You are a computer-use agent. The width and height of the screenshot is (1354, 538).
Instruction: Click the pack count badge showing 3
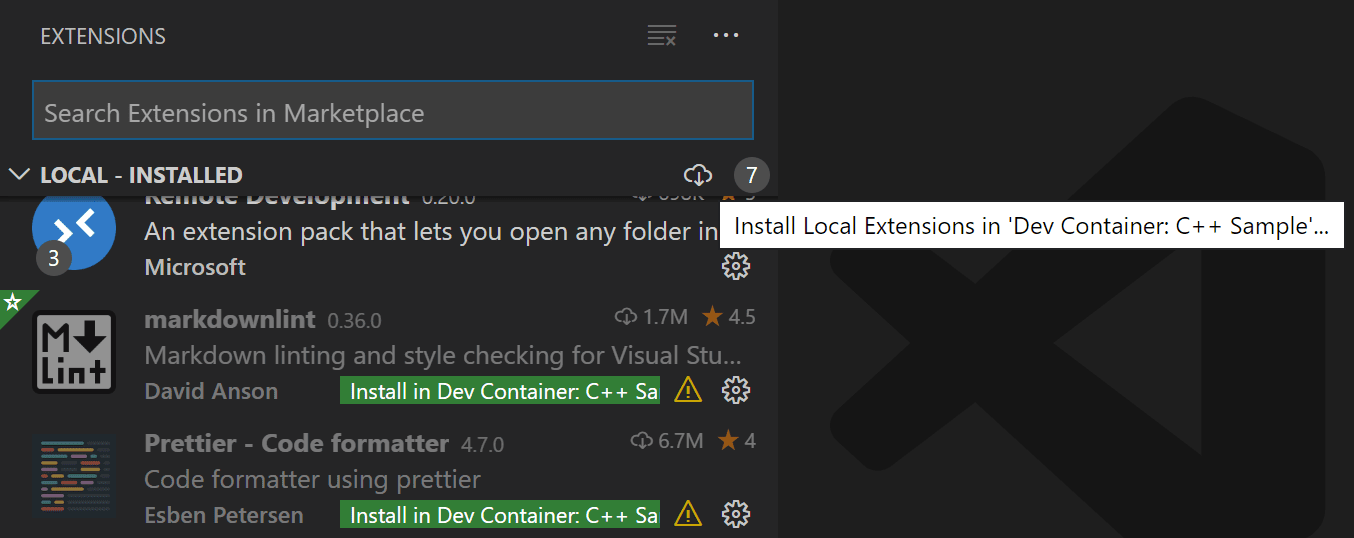coord(54,258)
